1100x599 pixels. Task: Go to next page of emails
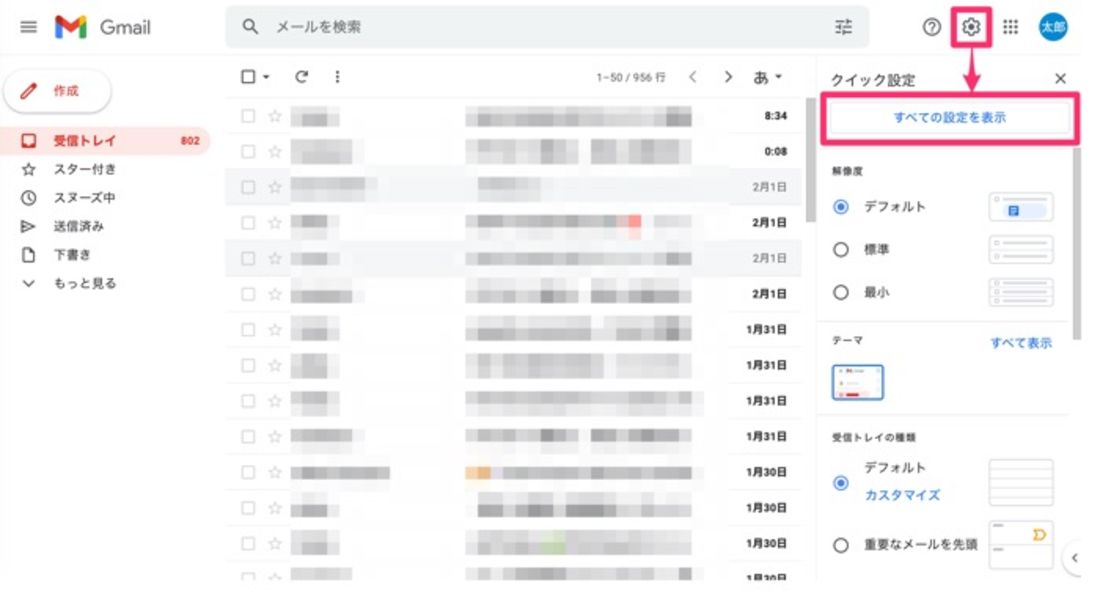pyautogui.click(x=728, y=77)
